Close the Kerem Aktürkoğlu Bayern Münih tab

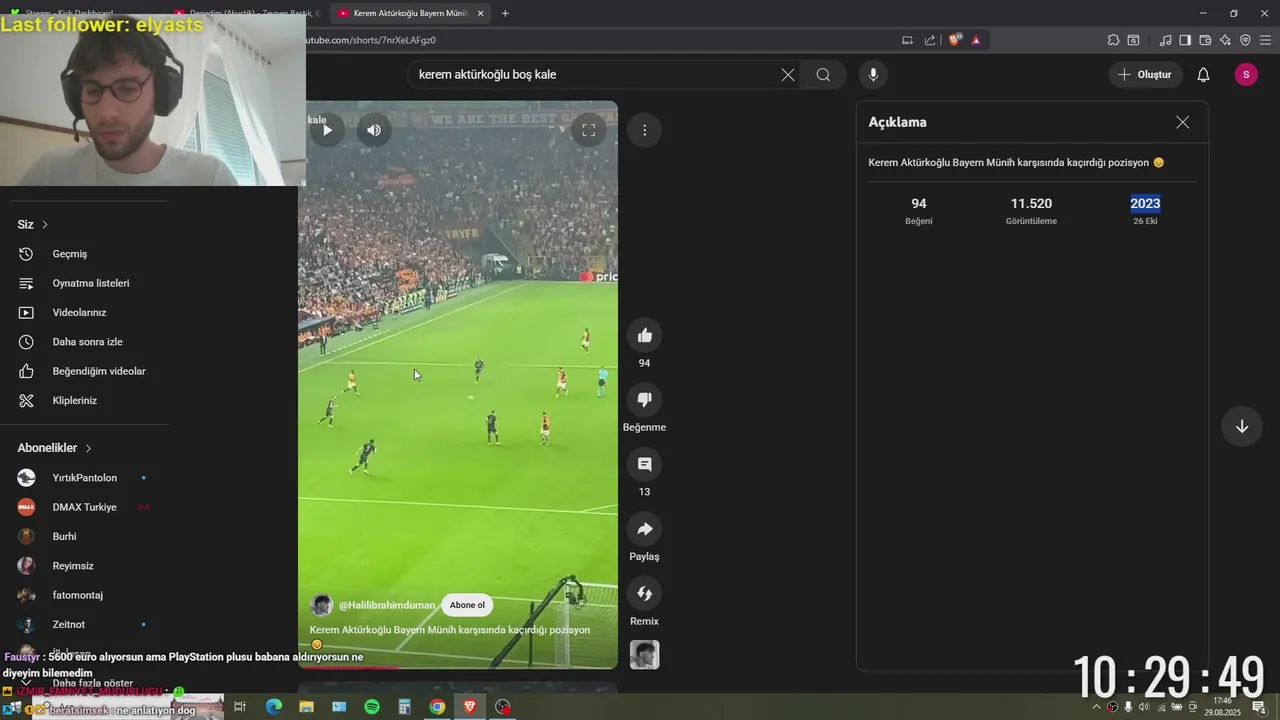coord(481,13)
